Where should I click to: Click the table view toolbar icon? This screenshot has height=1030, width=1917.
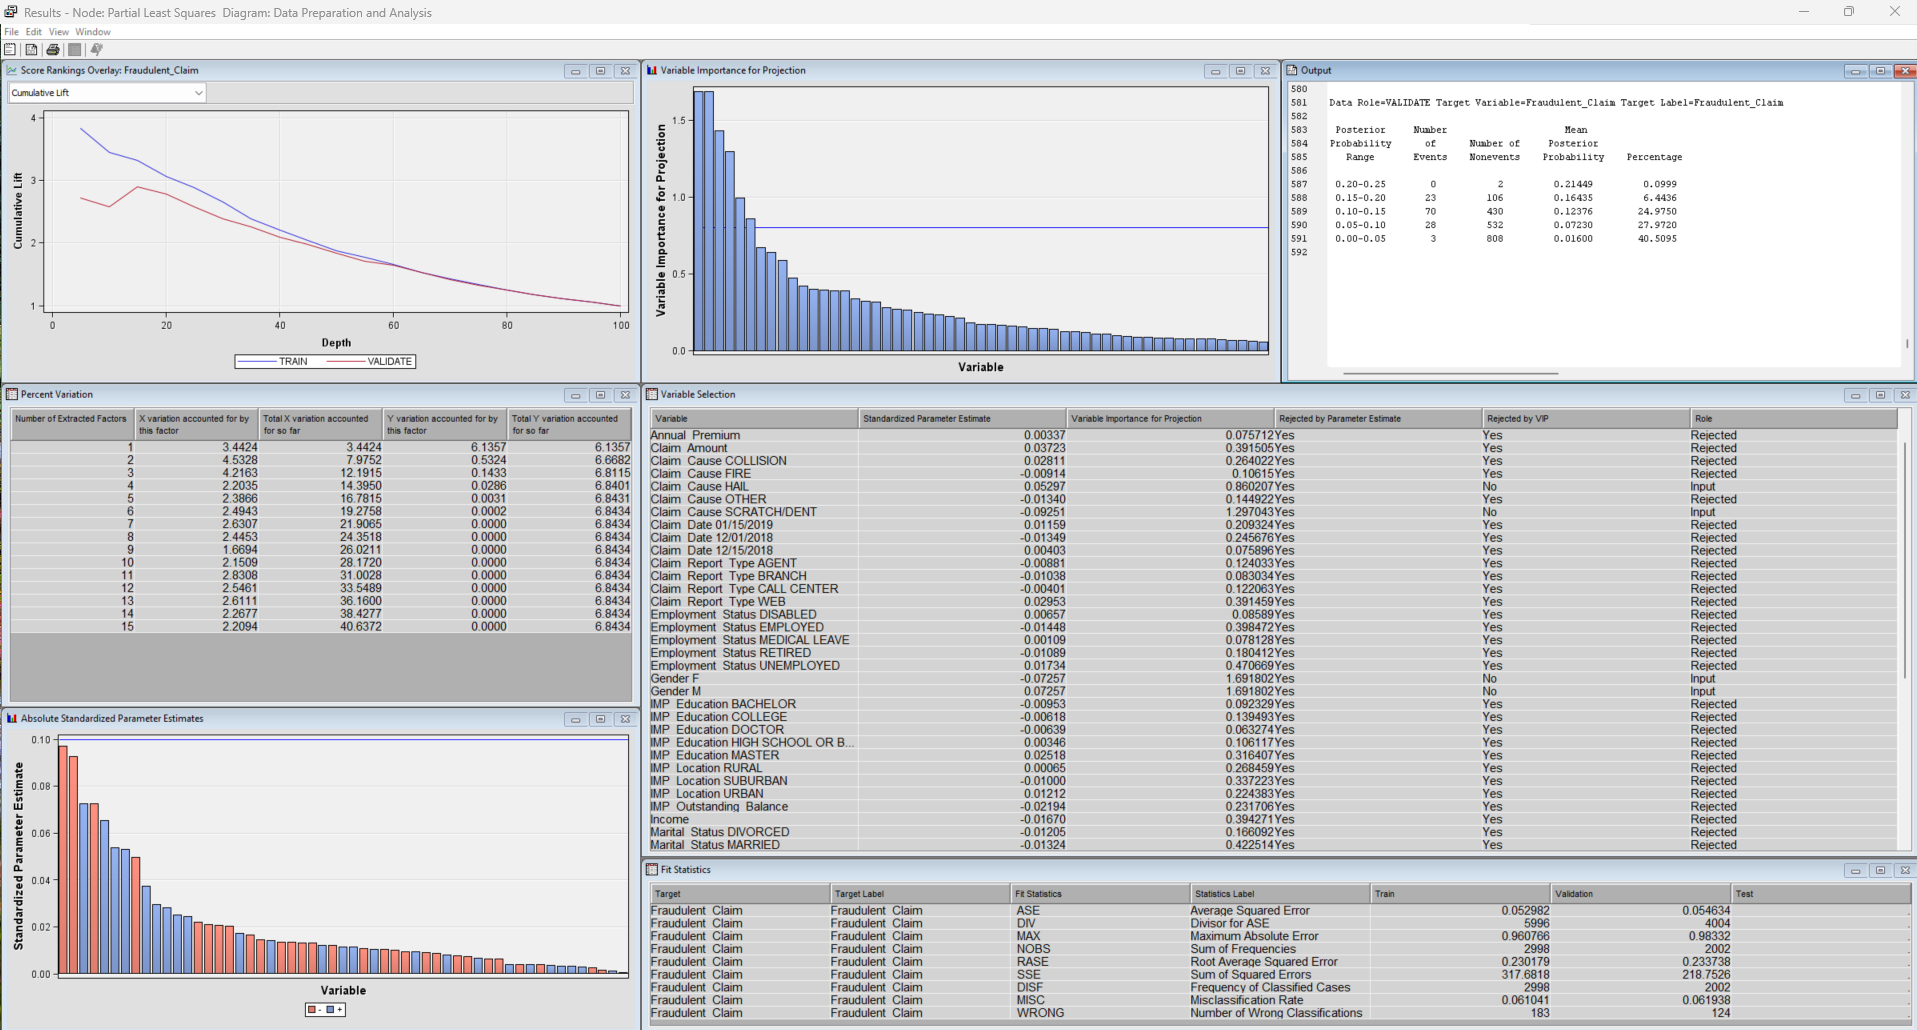coord(31,49)
